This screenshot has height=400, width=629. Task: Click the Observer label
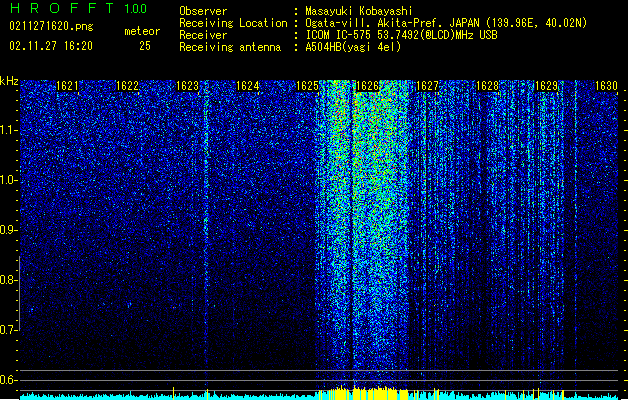(x=203, y=11)
